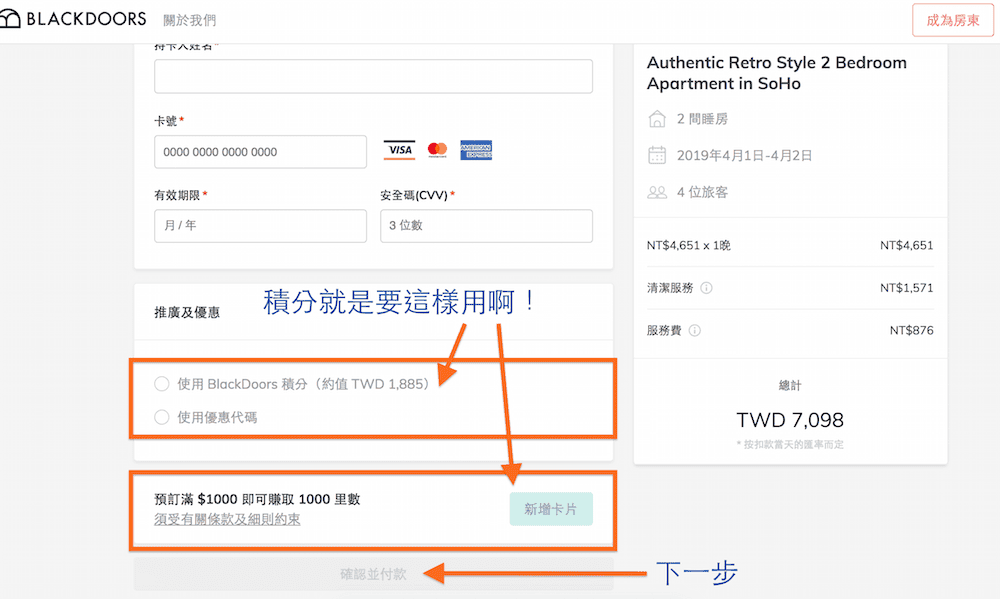
Task: Click the American Express card icon
Action: (476, 151)
